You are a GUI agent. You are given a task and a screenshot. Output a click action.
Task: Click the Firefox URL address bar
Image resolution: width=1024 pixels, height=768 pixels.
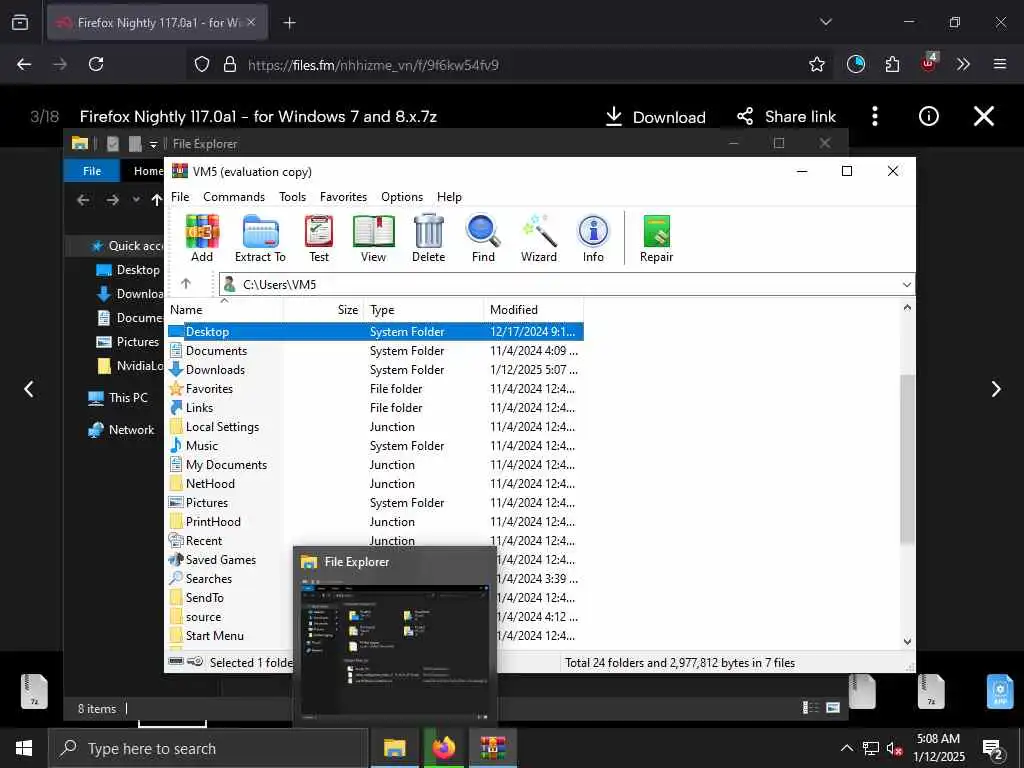pos(507,65)
